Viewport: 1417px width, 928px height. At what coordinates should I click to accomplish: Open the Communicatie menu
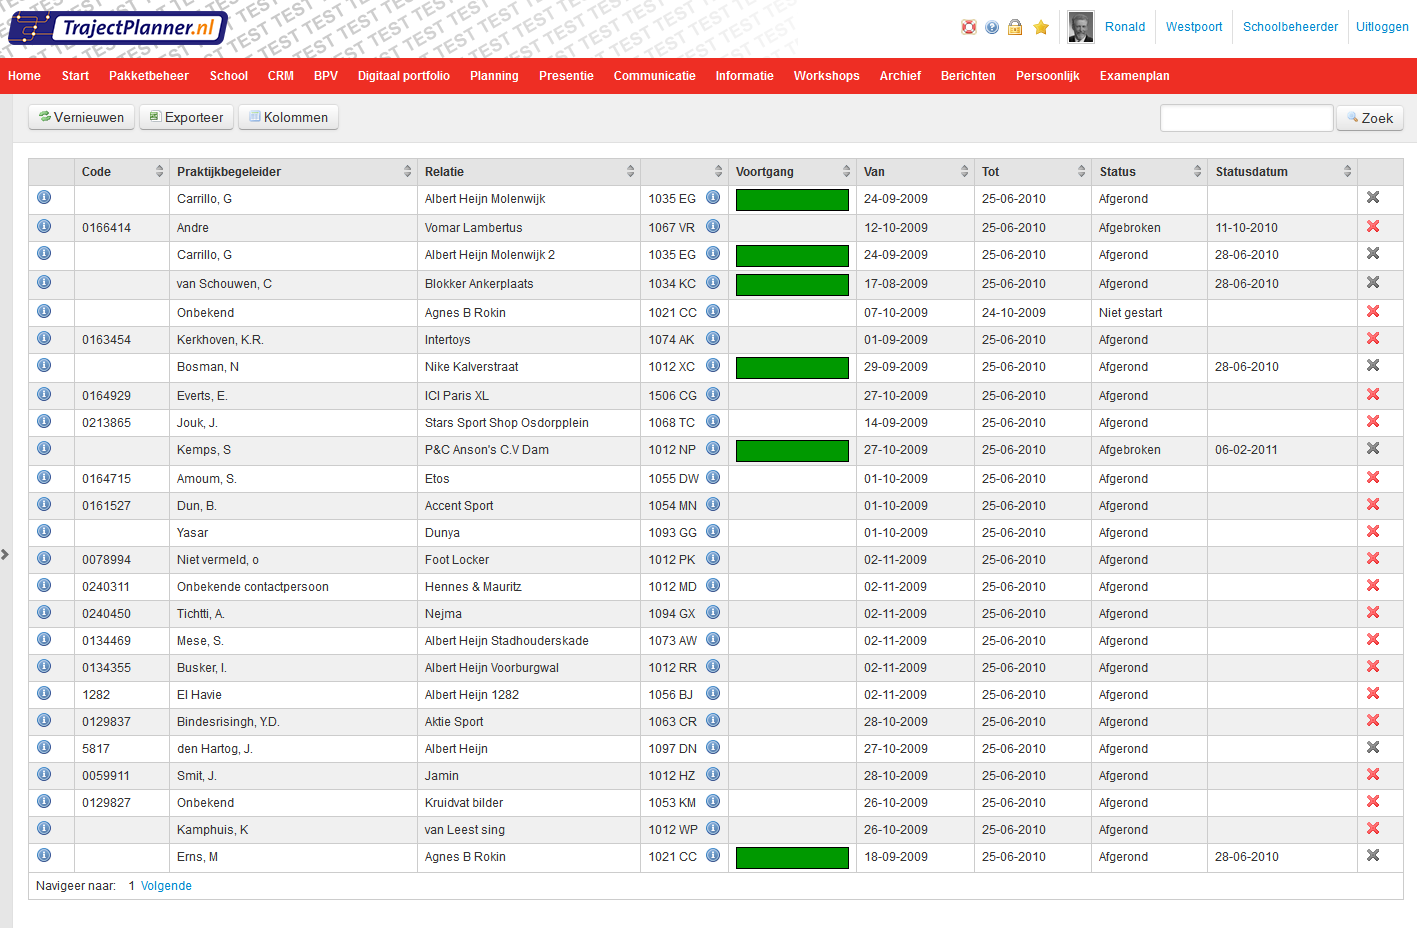[654, 76]
